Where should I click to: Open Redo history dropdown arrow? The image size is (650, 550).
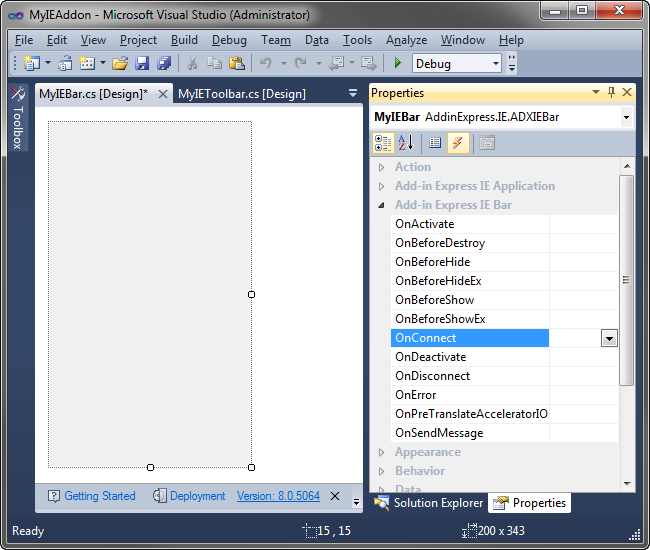(318, 63)
